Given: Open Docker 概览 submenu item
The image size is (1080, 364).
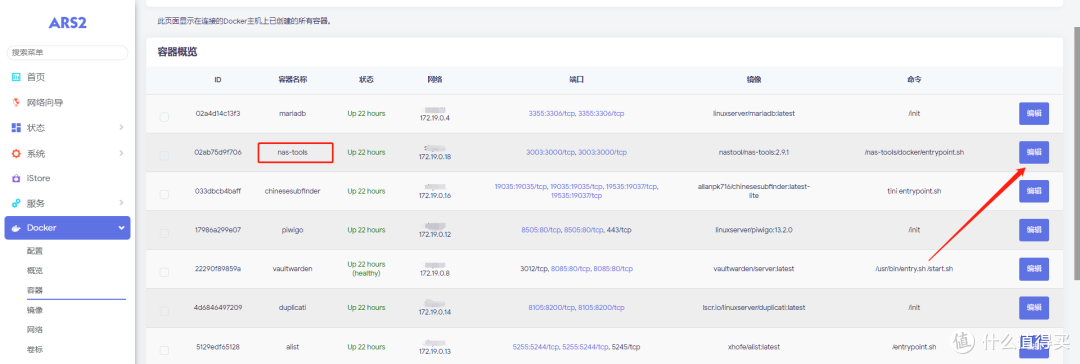Looking at the screenshot, I should (x=34, y=271).
